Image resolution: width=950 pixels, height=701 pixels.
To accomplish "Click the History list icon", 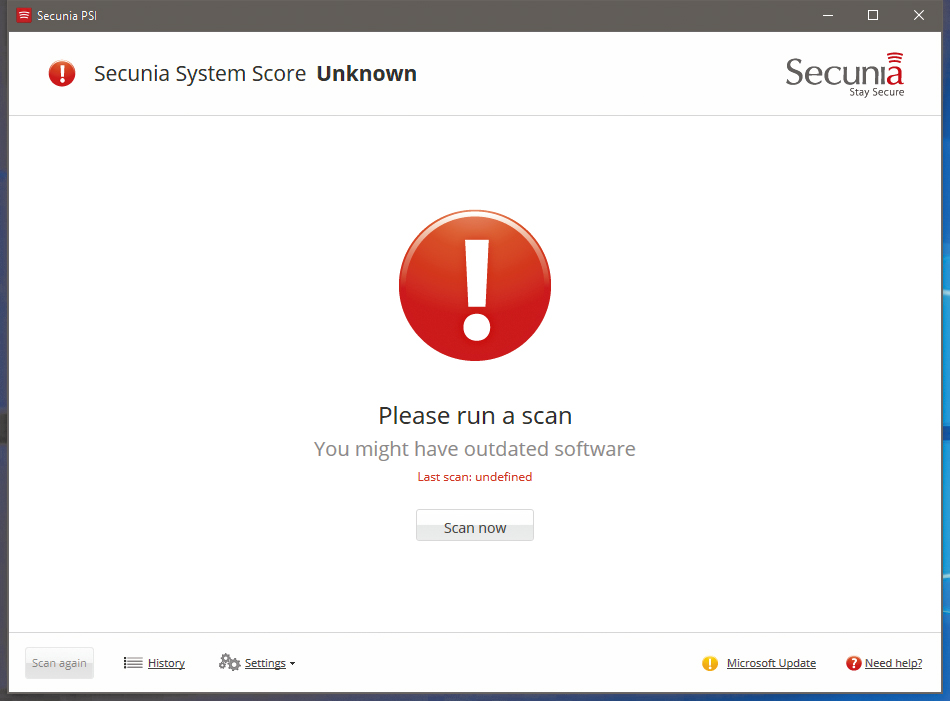I will (x=133, y=663).
